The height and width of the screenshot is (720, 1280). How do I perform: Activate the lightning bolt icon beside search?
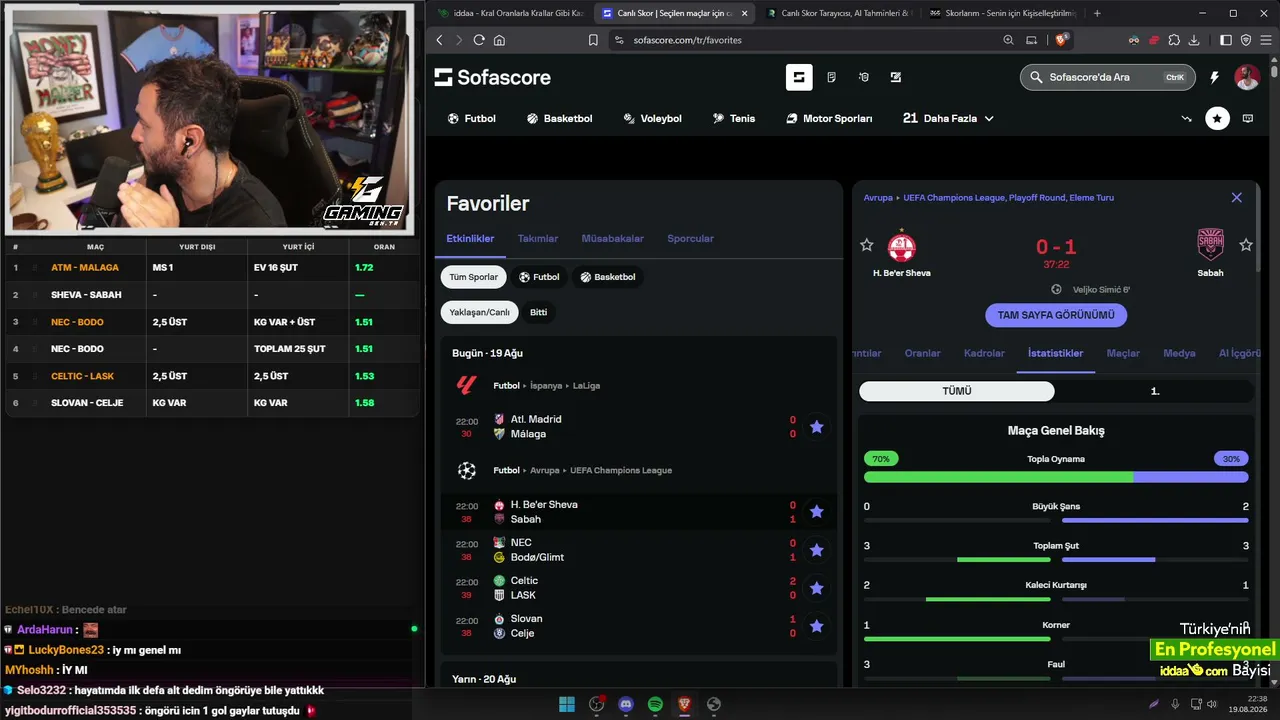click(x=1215, y=77)
